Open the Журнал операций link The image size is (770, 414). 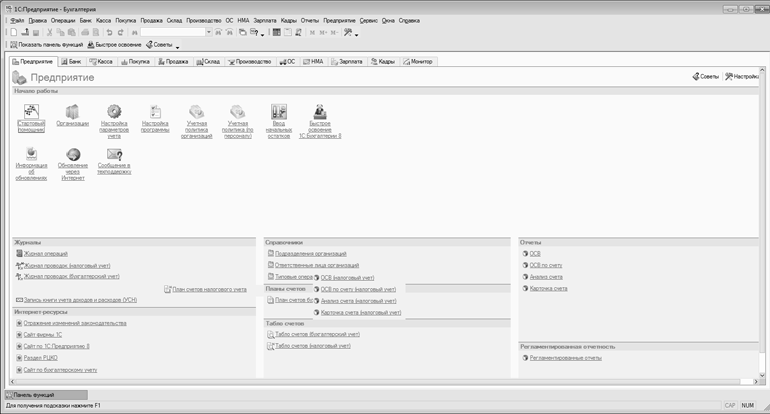tap(45, 254)
